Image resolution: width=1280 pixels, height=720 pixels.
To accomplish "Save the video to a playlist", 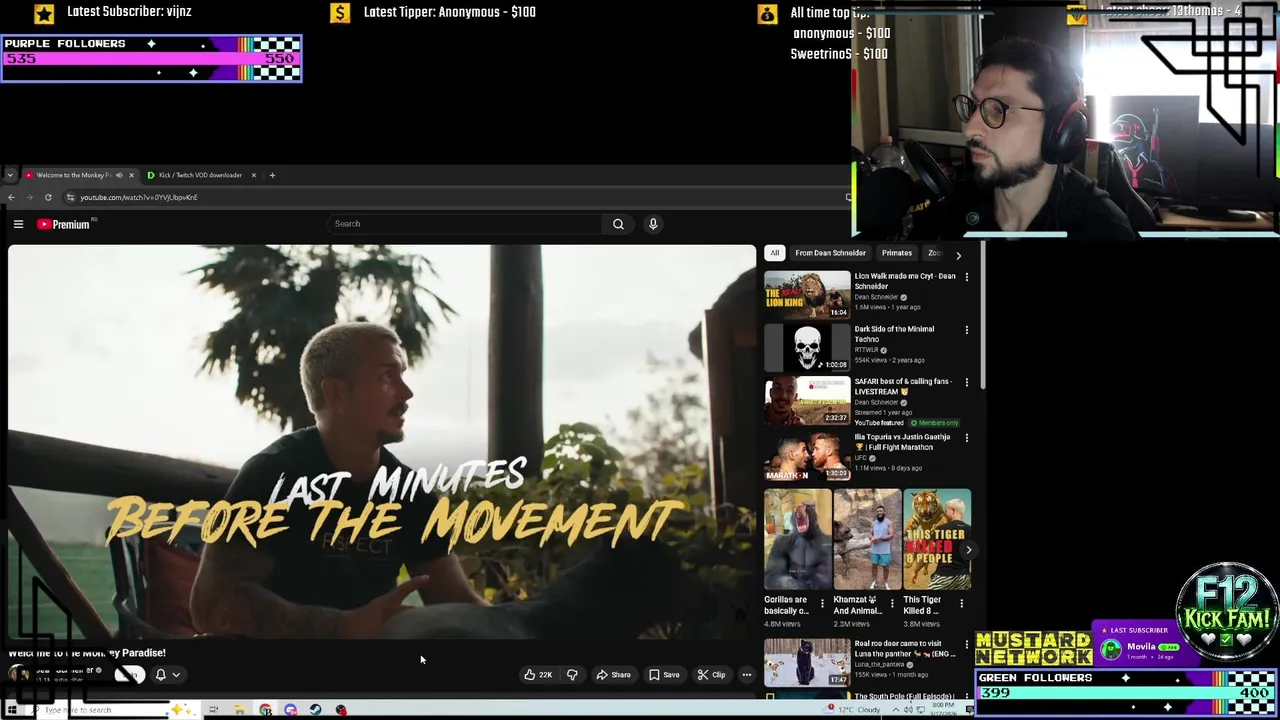I will tap(665, 675).
